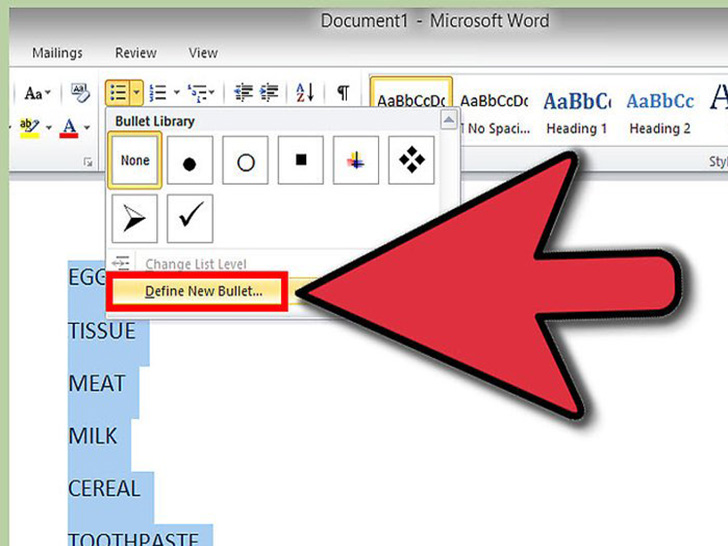Open the Review tab
Viewport: 728px width, 546px height.
(x=136, y=53)
